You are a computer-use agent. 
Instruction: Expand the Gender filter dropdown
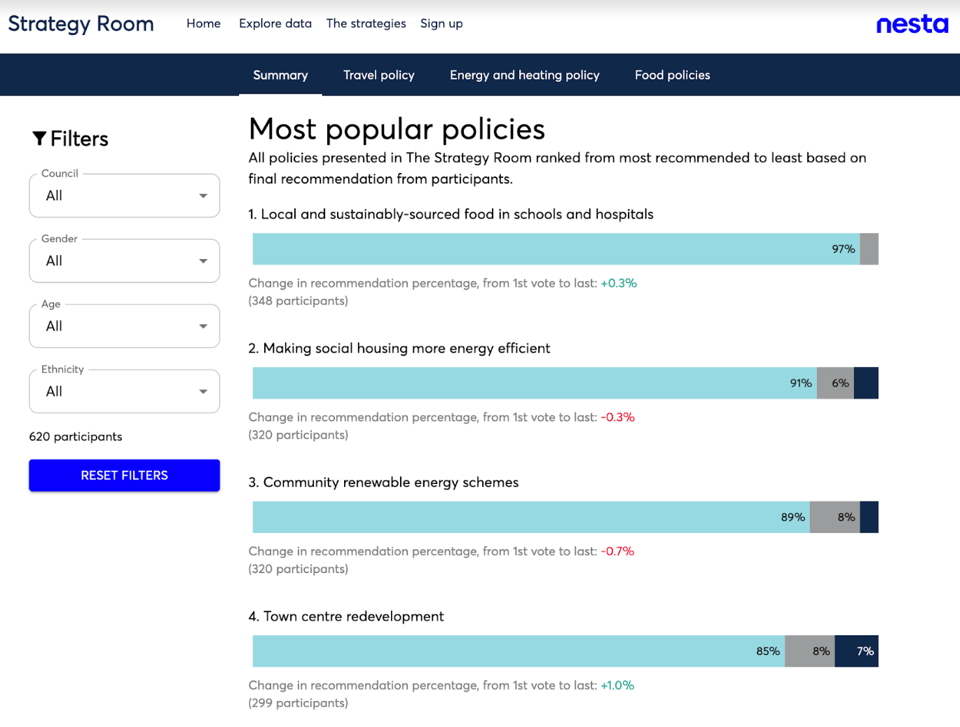pyautogui.click(x=124, y=261)
